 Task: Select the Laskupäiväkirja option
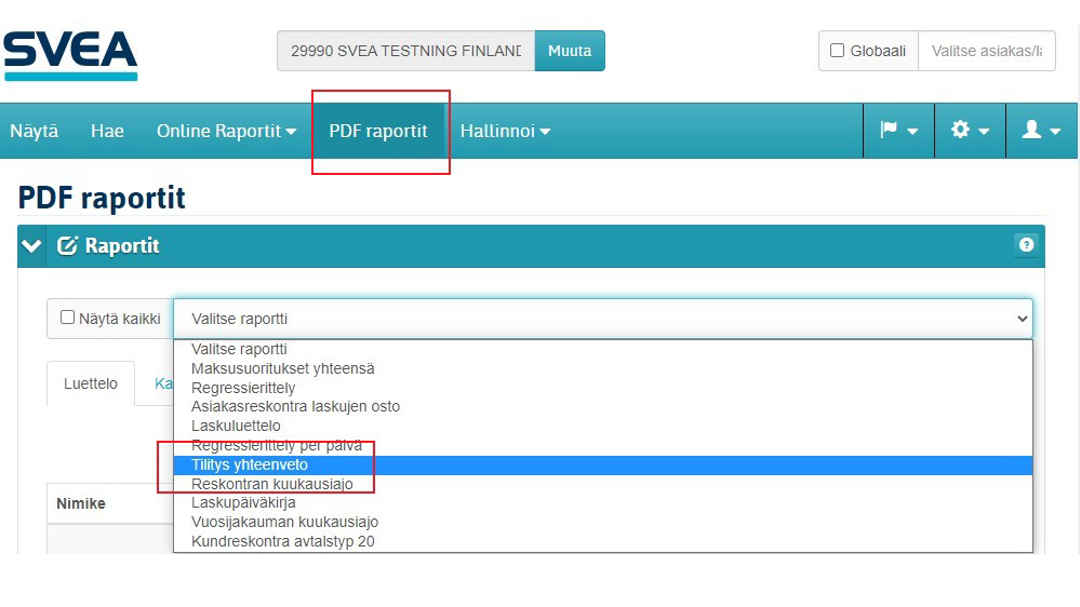click(603, 503)
